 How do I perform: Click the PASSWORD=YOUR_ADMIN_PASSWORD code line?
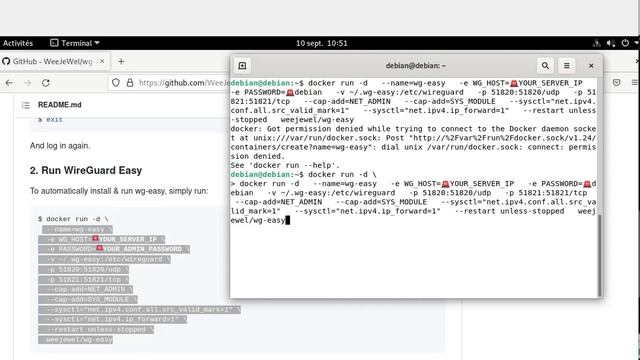coord(114,249)
